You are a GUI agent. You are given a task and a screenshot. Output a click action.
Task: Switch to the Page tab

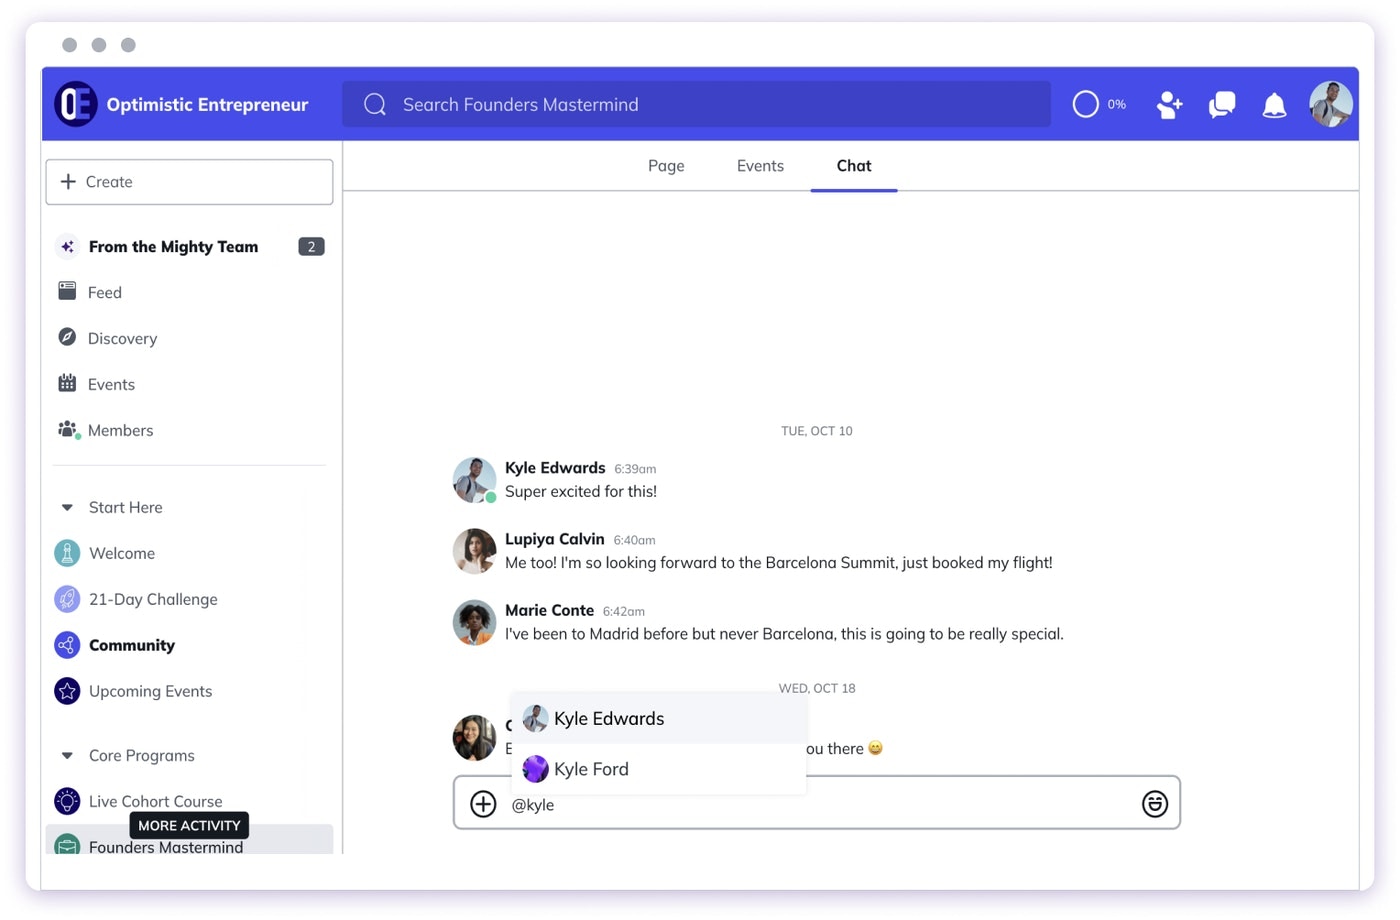coord(666,166)
